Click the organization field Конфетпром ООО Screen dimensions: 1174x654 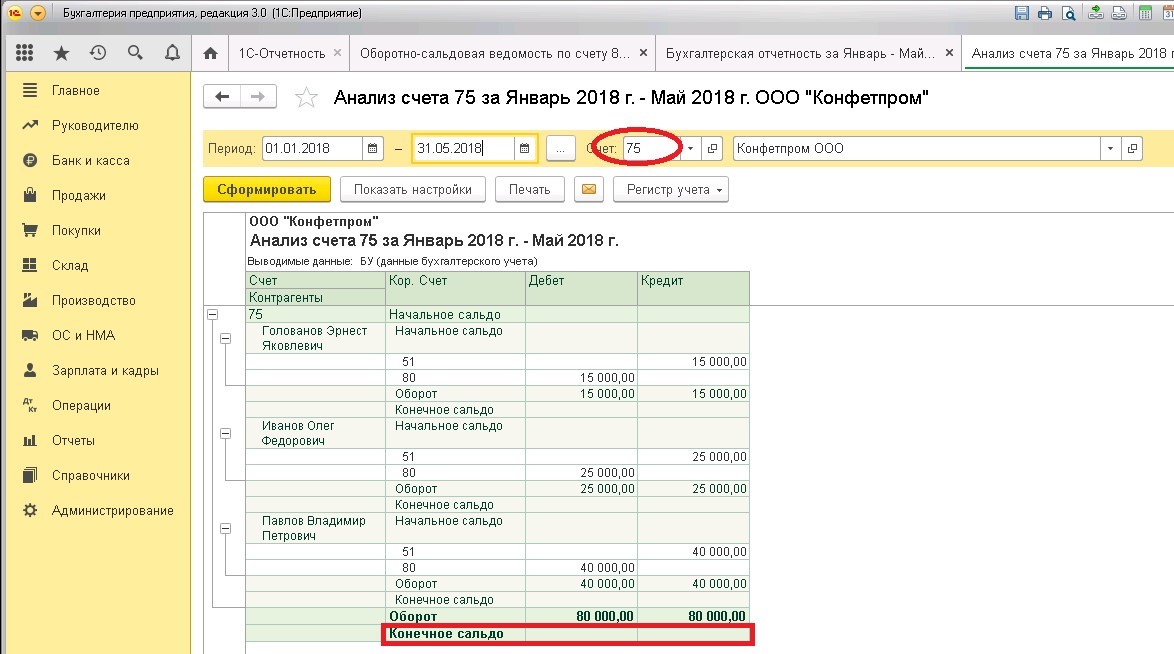click(x=916, y=148)
